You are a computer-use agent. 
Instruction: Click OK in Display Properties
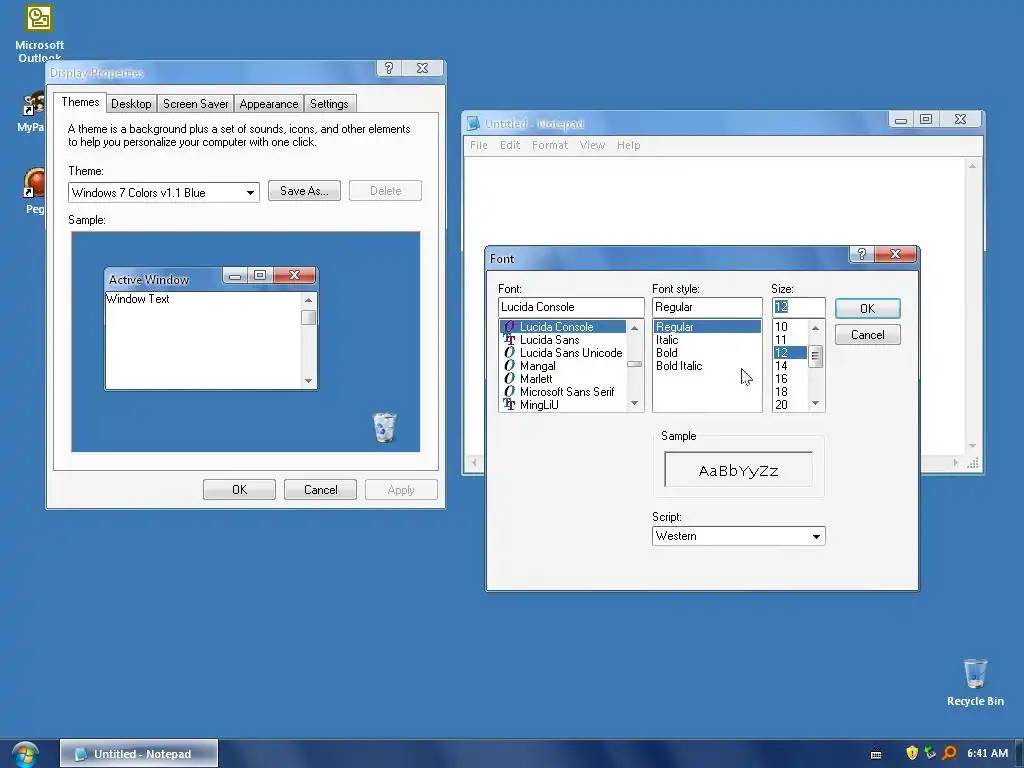click(x=239, y=490)
